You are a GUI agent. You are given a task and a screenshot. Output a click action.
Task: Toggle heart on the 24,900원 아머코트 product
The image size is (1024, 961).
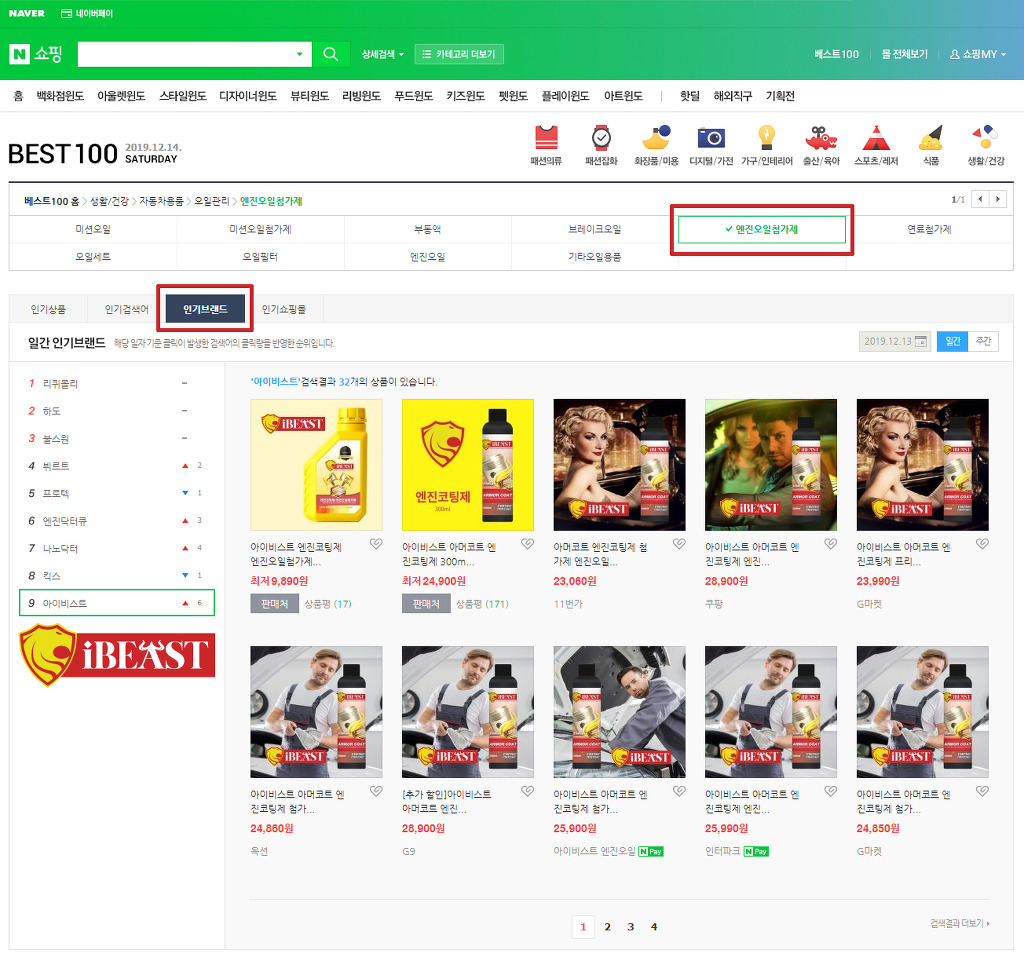pos(528,544)
